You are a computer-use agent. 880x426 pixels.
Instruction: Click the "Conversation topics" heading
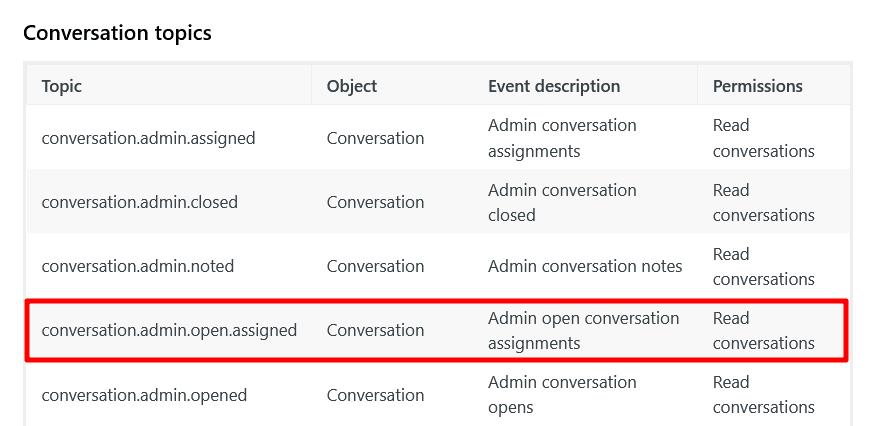click(117, 33)
